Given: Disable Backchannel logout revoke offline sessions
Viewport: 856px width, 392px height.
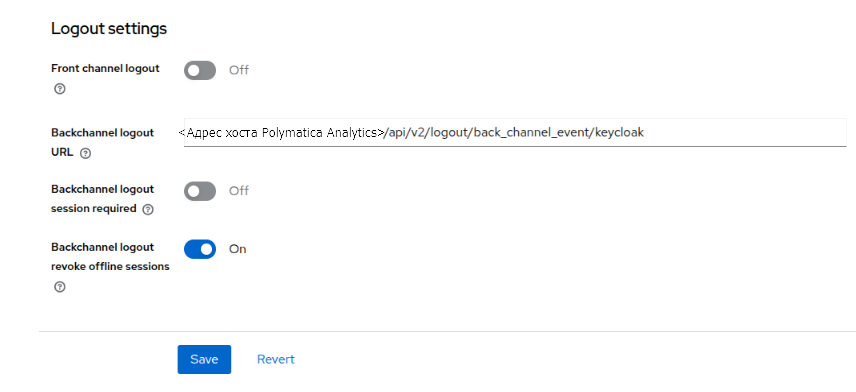Looking at the screenshot, I should pyautogui.click(x=200, y=249).
